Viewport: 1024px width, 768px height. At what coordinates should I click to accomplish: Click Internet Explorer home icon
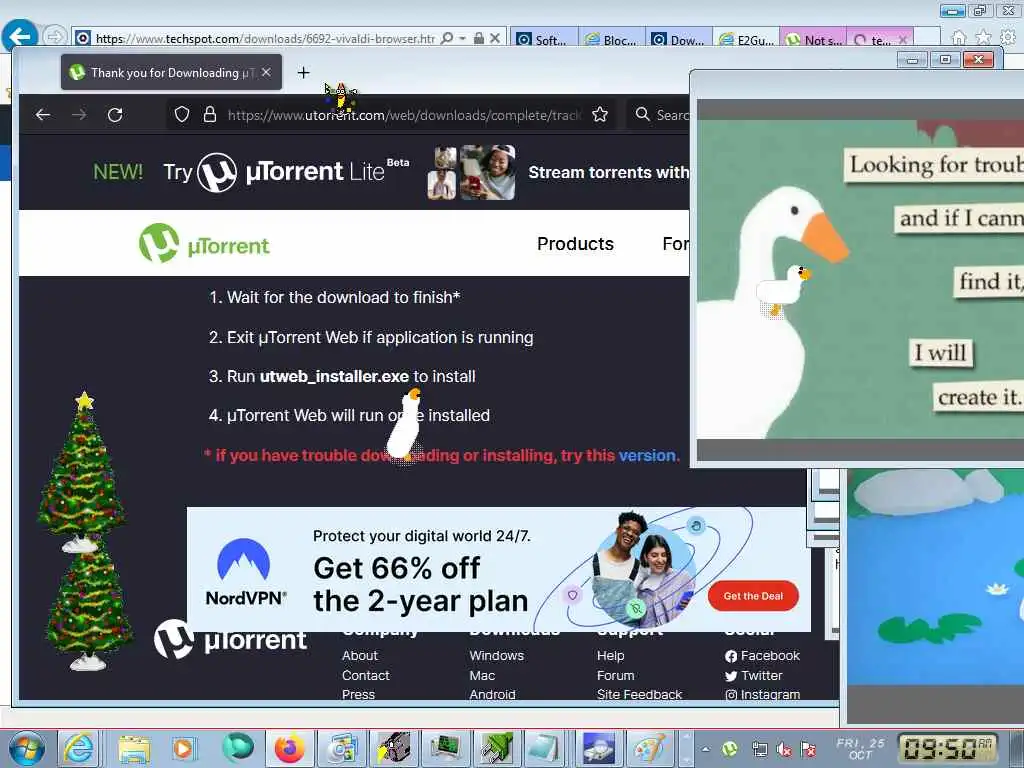(x=958, y=38)
